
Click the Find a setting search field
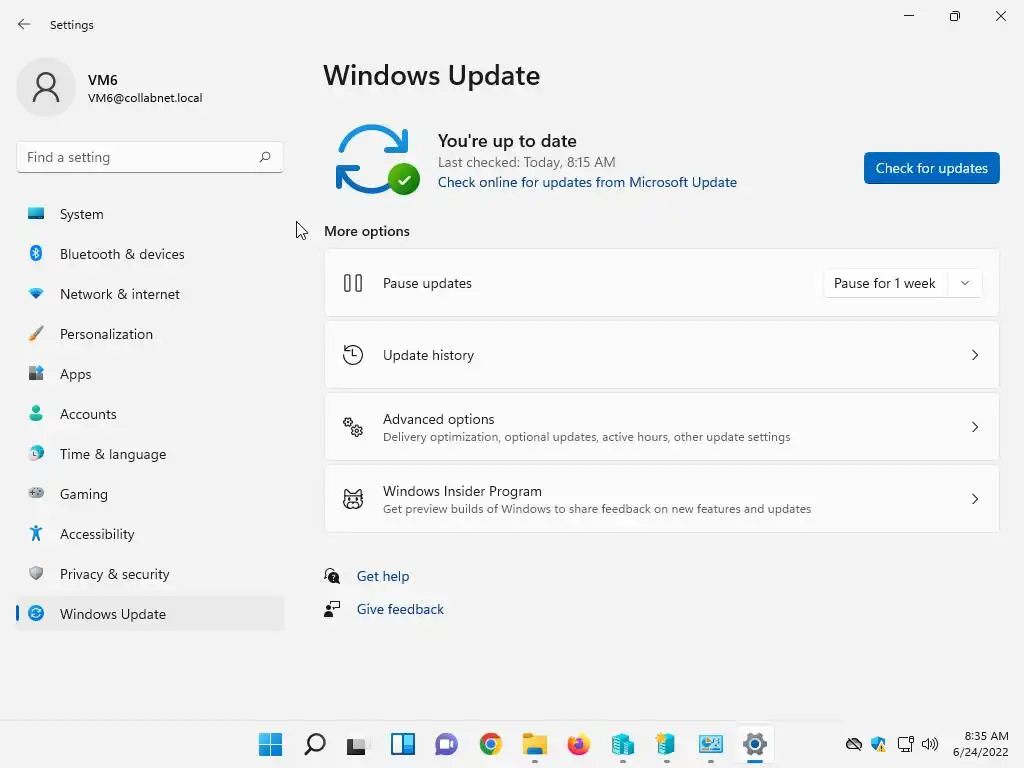pyautogui.click(x=150, y=157)
